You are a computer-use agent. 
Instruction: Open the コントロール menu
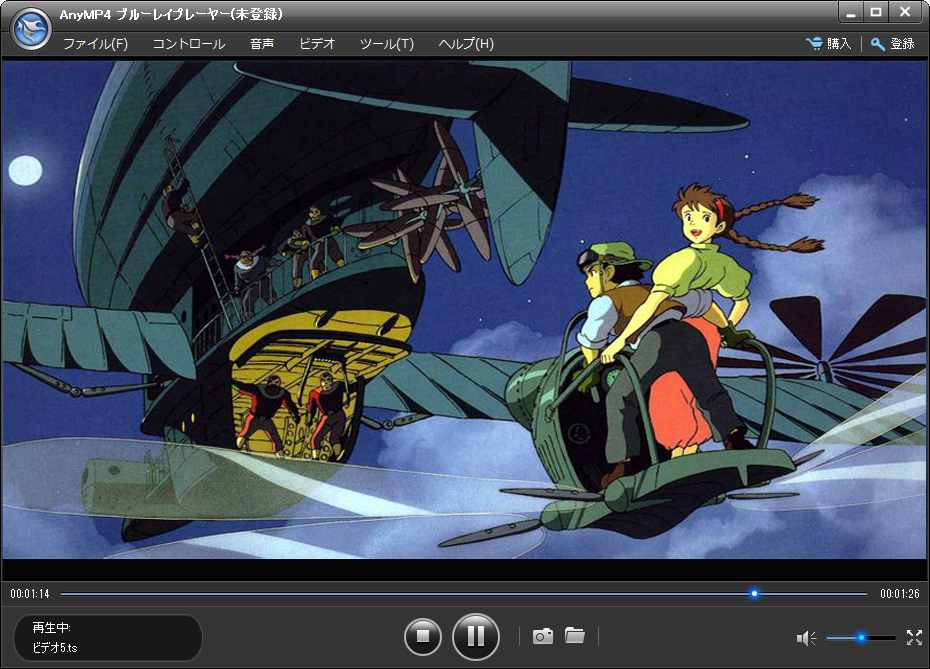(189, 44)
